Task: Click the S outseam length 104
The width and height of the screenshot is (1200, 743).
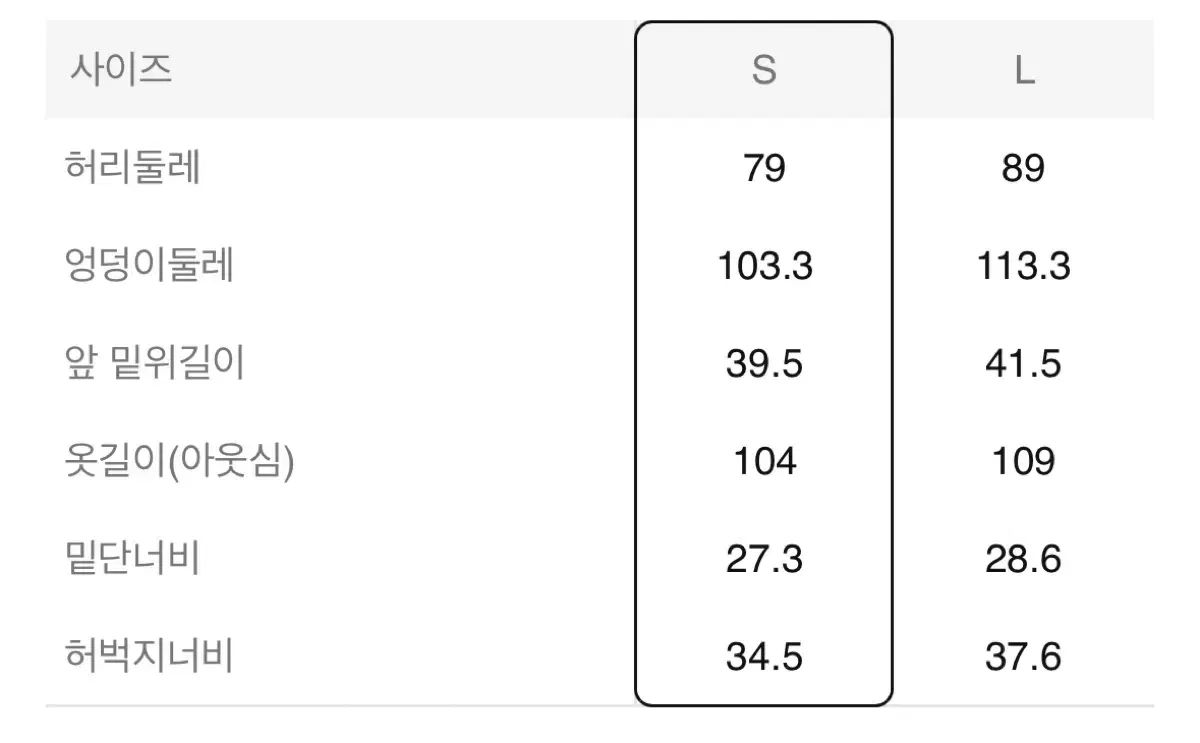Action: [764, 462]
